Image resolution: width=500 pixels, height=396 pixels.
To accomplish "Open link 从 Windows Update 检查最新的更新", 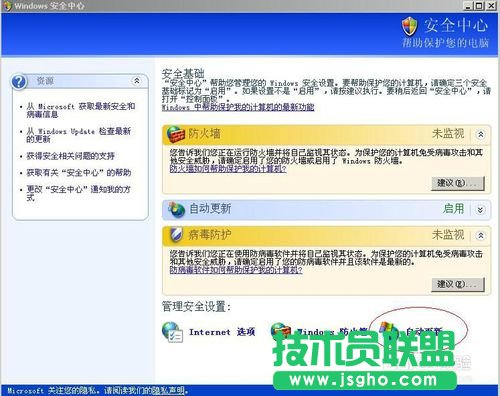I will pyautogui.click(x=79, y=135).
